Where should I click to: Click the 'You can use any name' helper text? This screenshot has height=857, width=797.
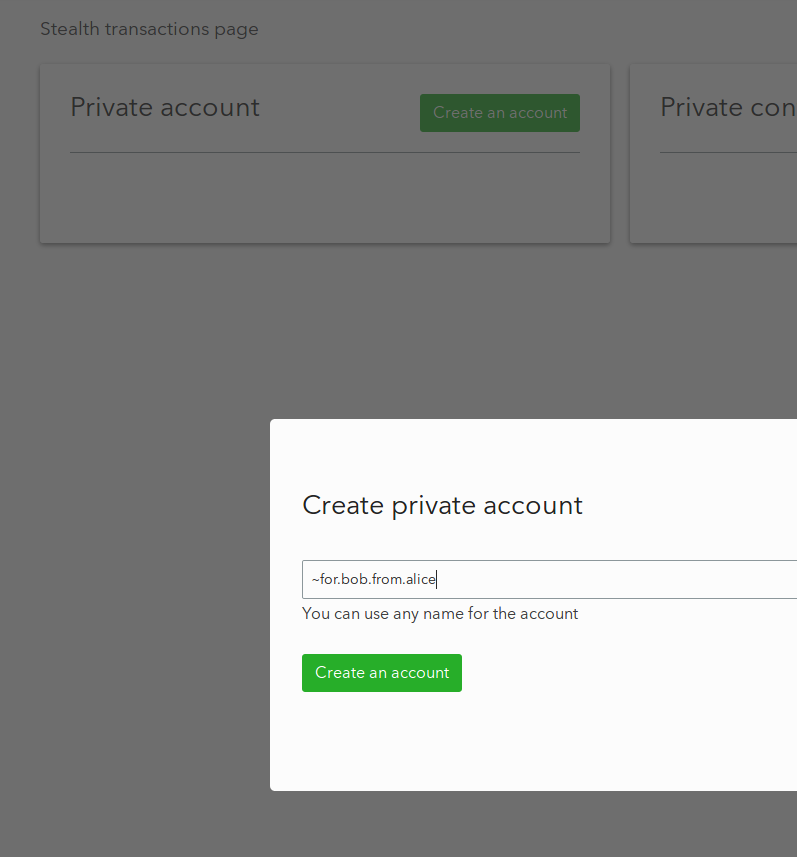[x=440, y=614]
